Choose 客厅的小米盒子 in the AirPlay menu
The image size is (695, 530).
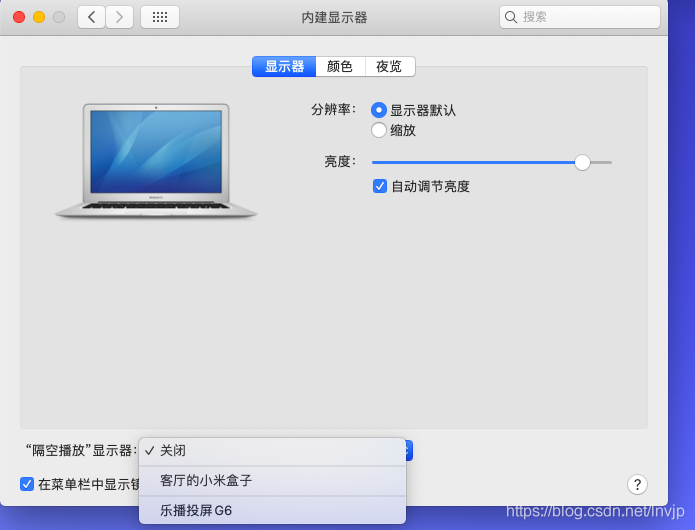(273, 481)
